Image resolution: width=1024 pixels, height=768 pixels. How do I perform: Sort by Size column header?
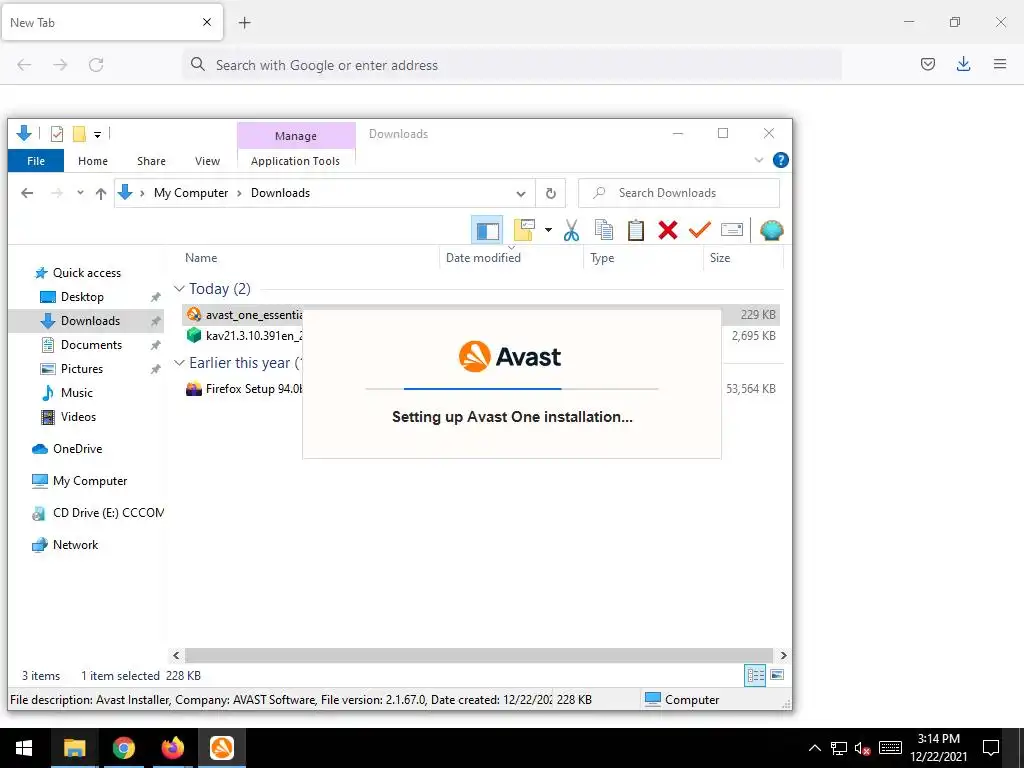(720, 257)
